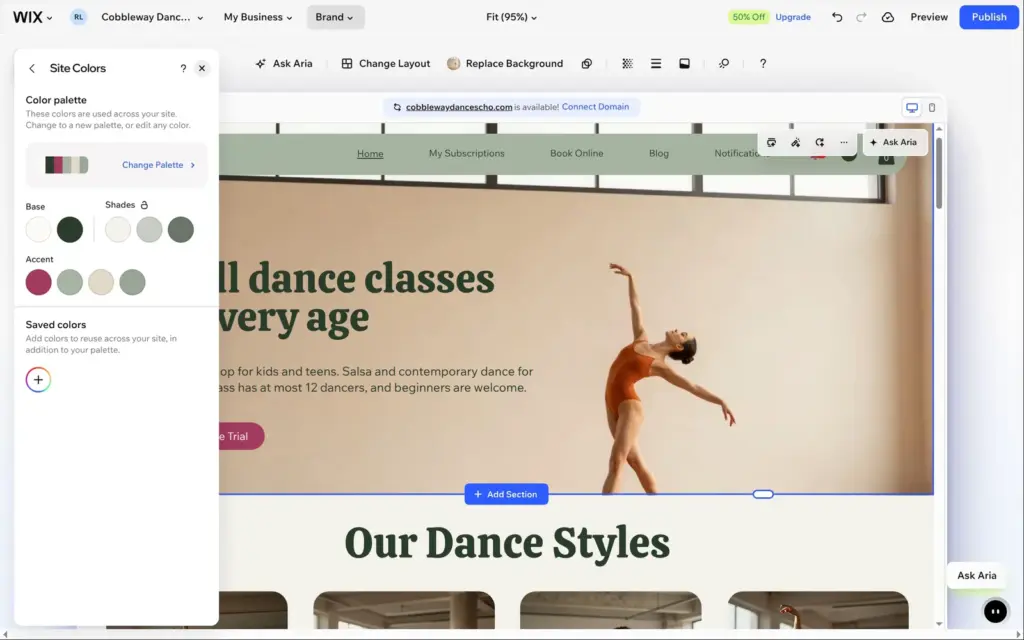Open toolbar help question mark

763,63
